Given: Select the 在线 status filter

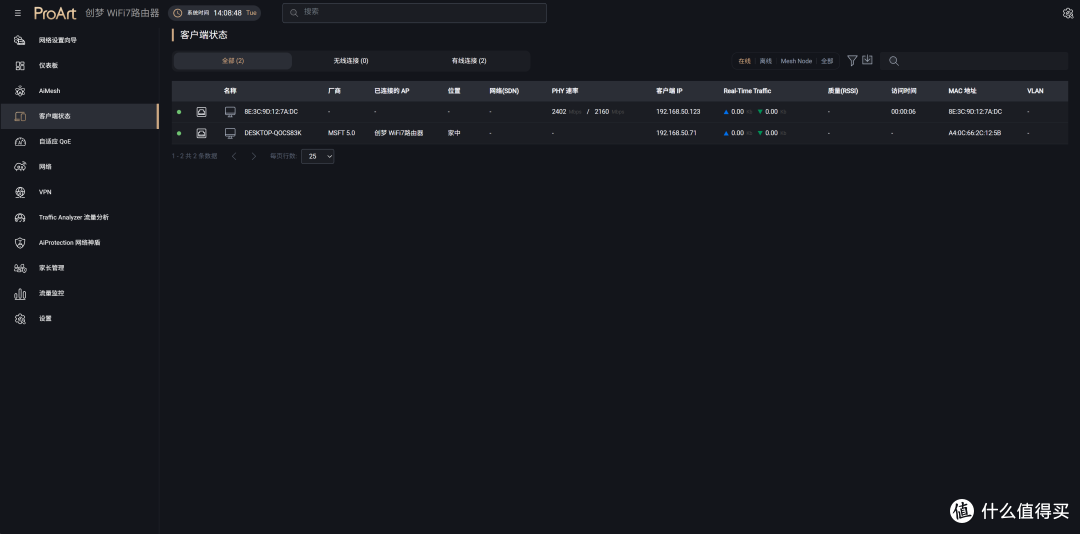Looking at the screenshot, I should (x=745, y=61).
